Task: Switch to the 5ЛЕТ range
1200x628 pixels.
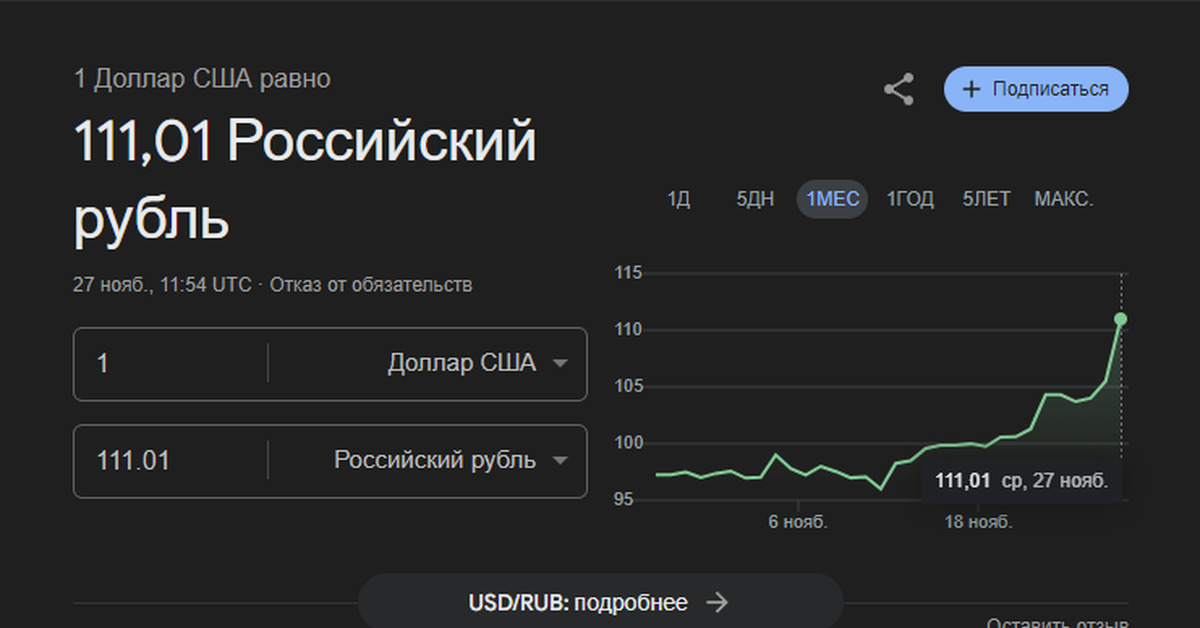Action: coord(986,200)
